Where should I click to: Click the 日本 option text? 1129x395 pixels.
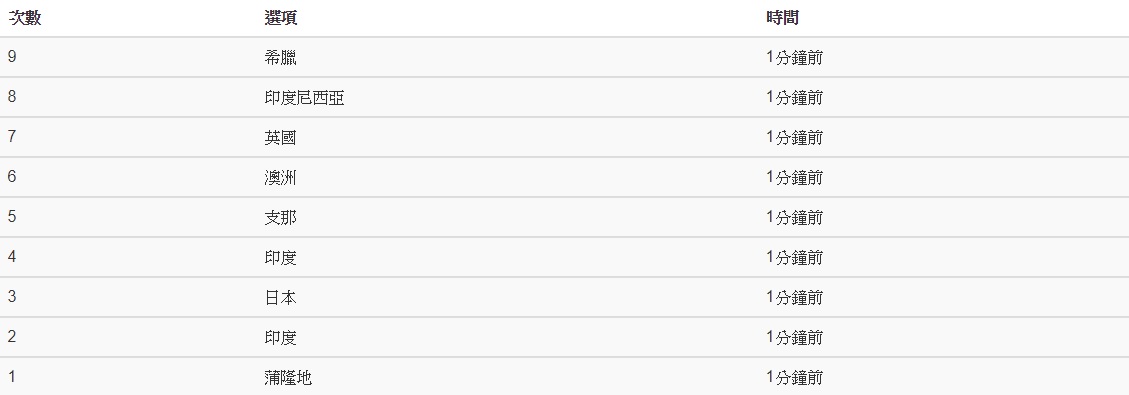point(280,298)
